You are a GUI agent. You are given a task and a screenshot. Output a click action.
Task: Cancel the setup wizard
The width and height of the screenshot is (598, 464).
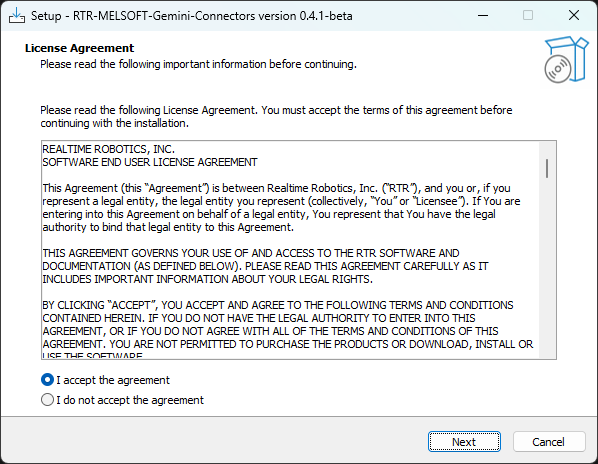(x=548, y=442)
